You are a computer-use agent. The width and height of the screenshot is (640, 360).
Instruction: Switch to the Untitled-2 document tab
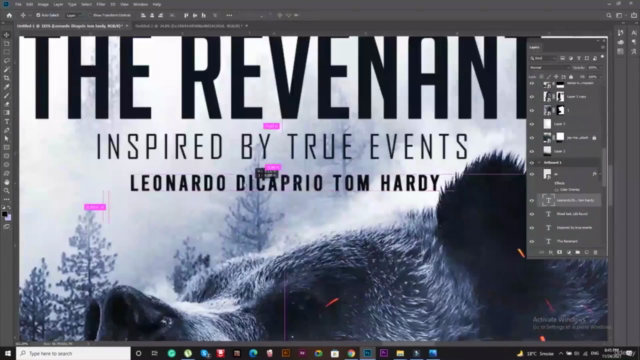[189, 26]
